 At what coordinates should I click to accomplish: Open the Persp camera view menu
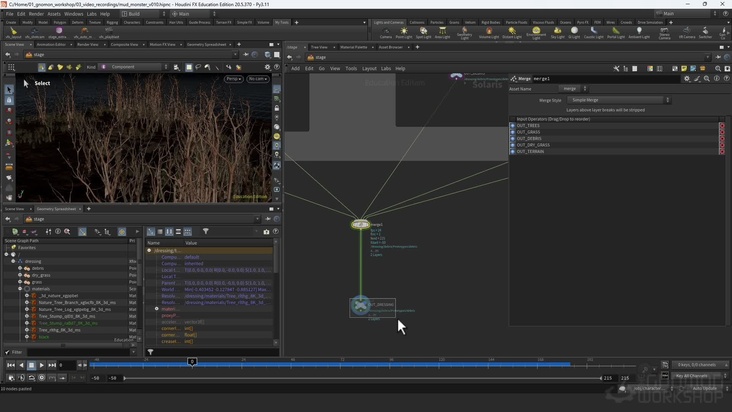pos(233,79)
